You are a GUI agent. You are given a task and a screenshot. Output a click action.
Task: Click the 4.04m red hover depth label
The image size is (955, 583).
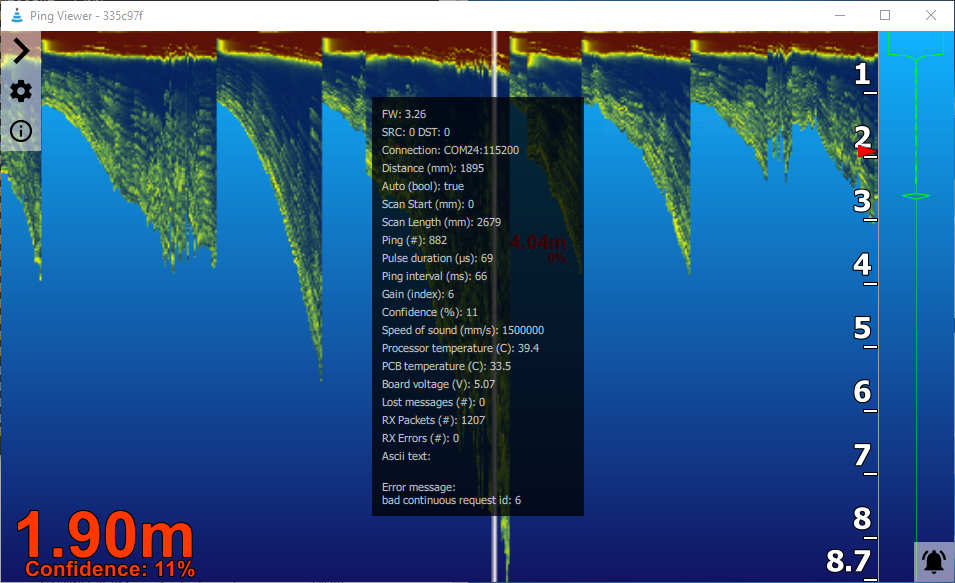click(538, 242)
